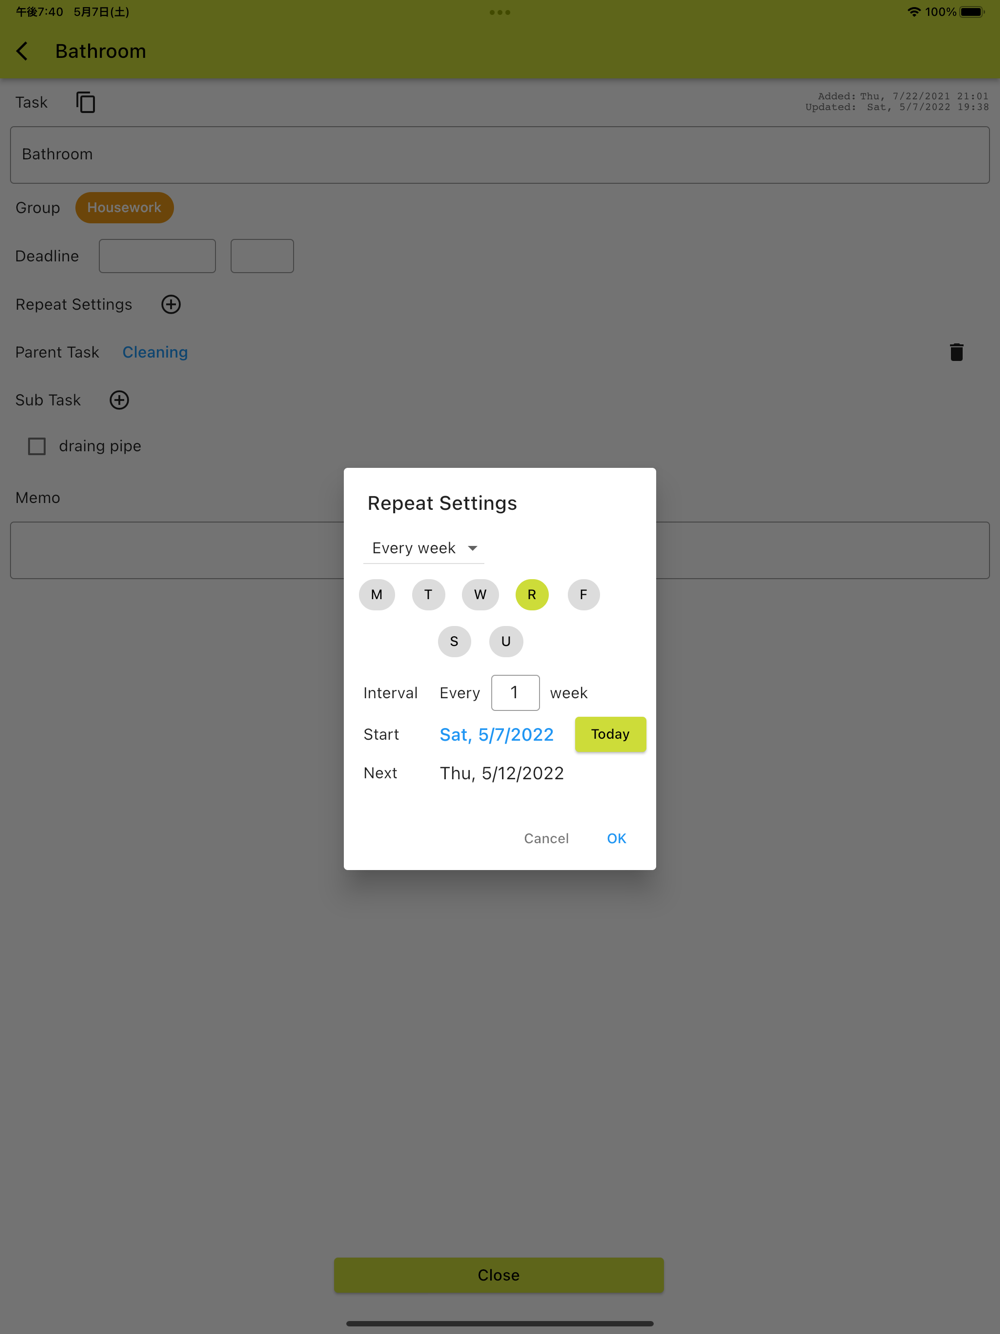Viewport: 1000px width, 1334px height.
Task: Cancel the Repeat Settings dialog
Action: click(546, 839)
